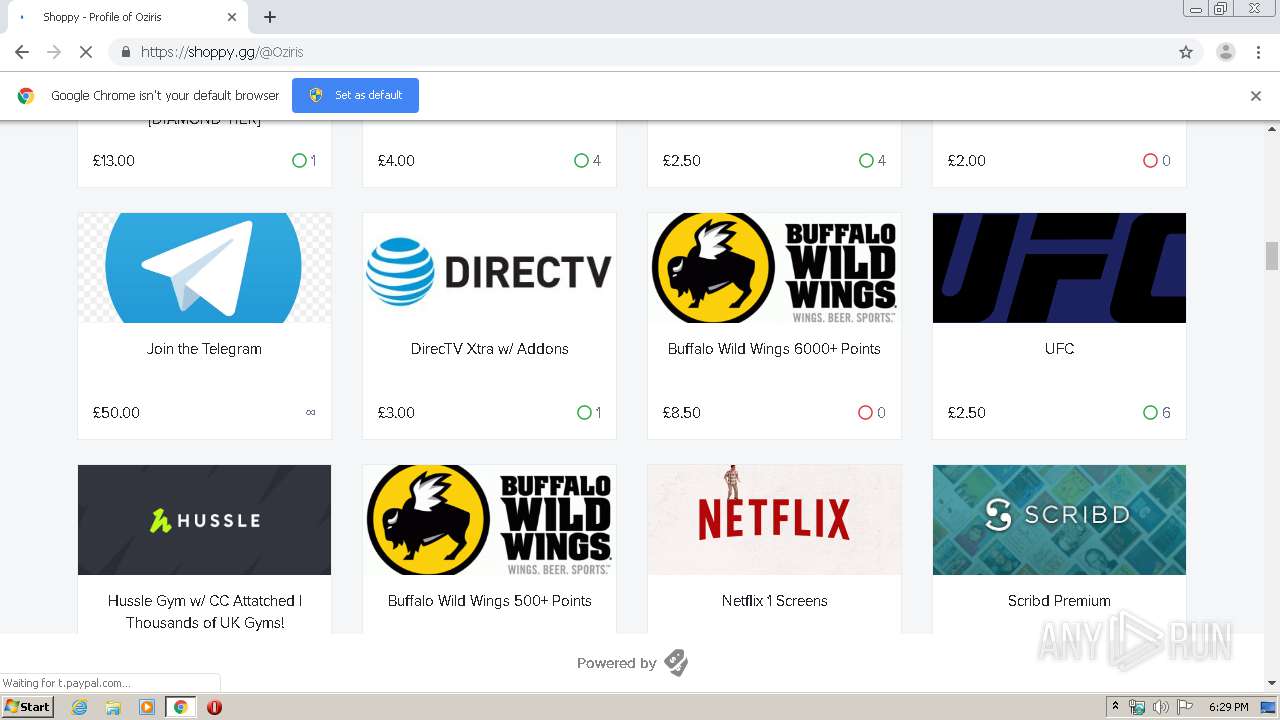This screenshot has height=720, width=1280.
Task: Click the £13.00 price
Action: coord(113,161)
